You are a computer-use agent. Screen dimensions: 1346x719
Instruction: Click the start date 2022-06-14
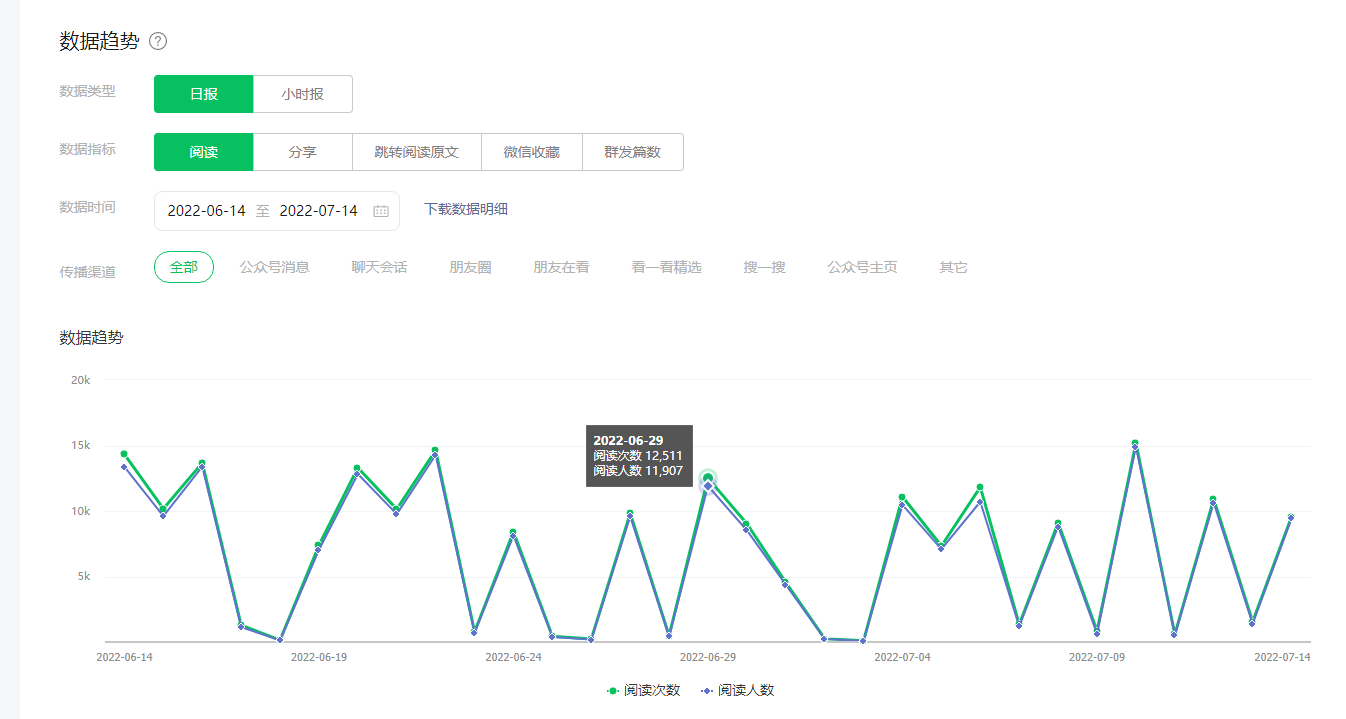tap(206, 211)
